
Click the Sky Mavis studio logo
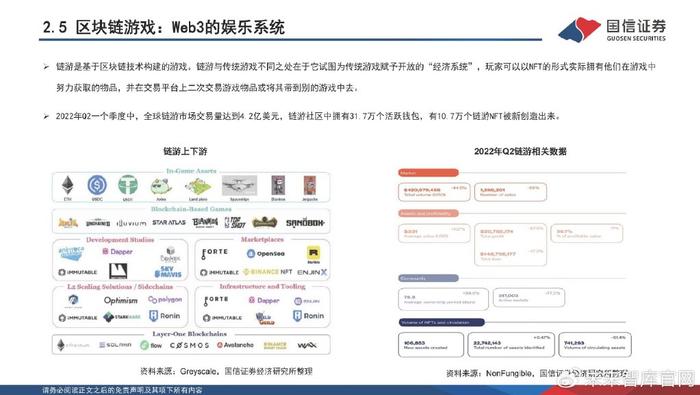168,271
